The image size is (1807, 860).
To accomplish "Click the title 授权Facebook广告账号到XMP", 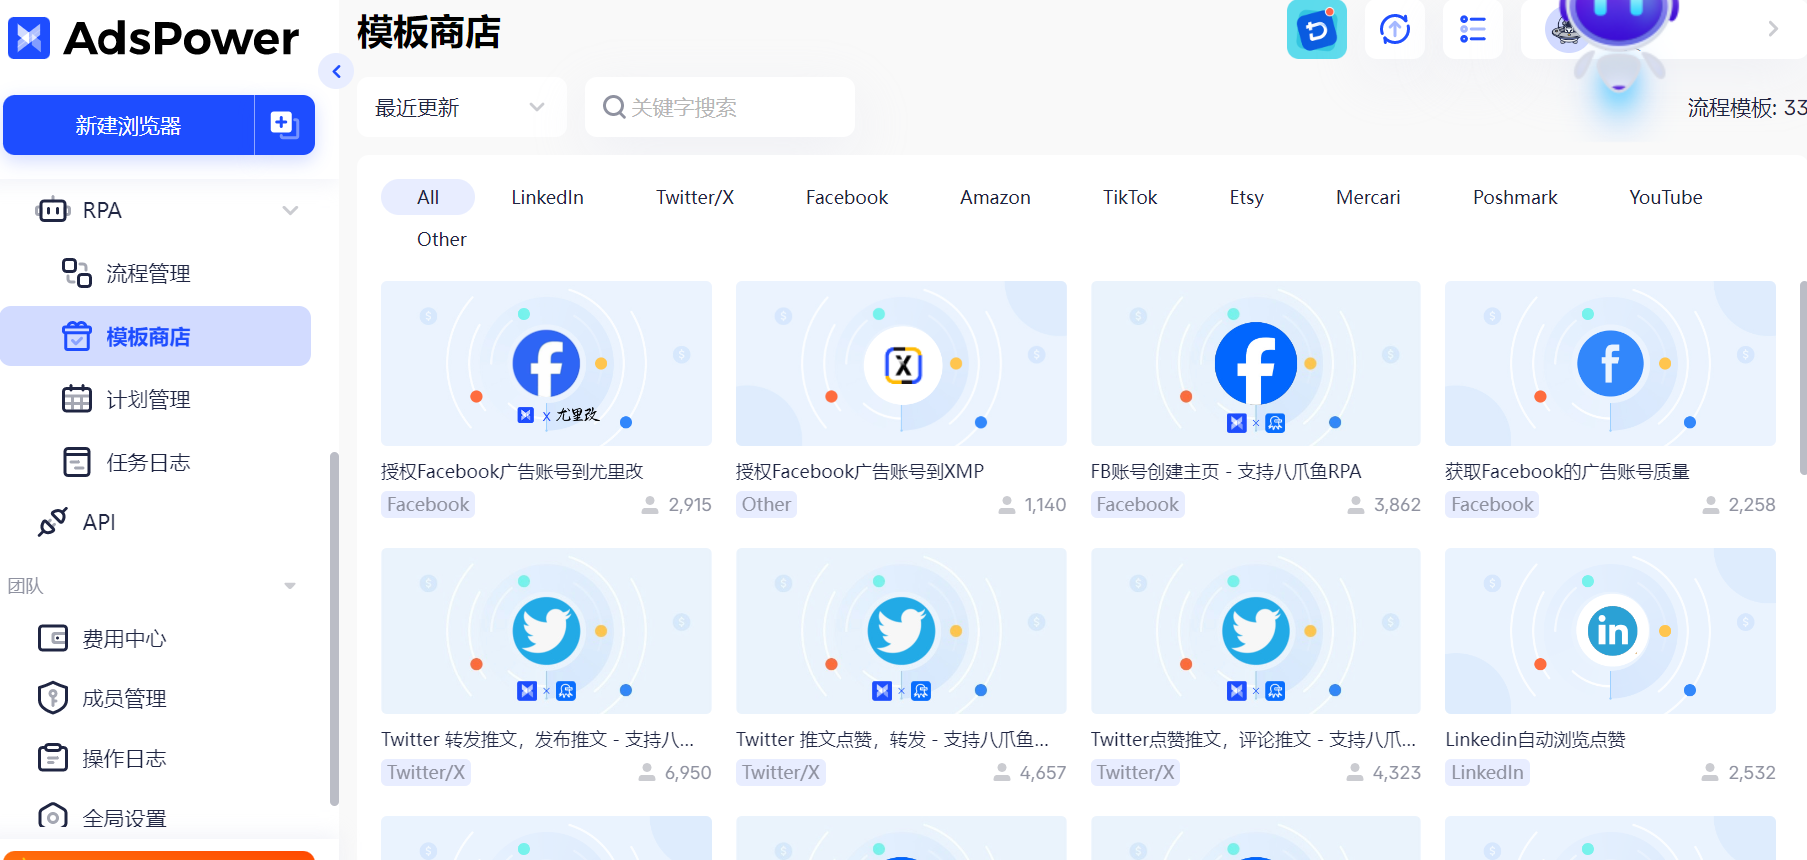I will click(860, 471).
